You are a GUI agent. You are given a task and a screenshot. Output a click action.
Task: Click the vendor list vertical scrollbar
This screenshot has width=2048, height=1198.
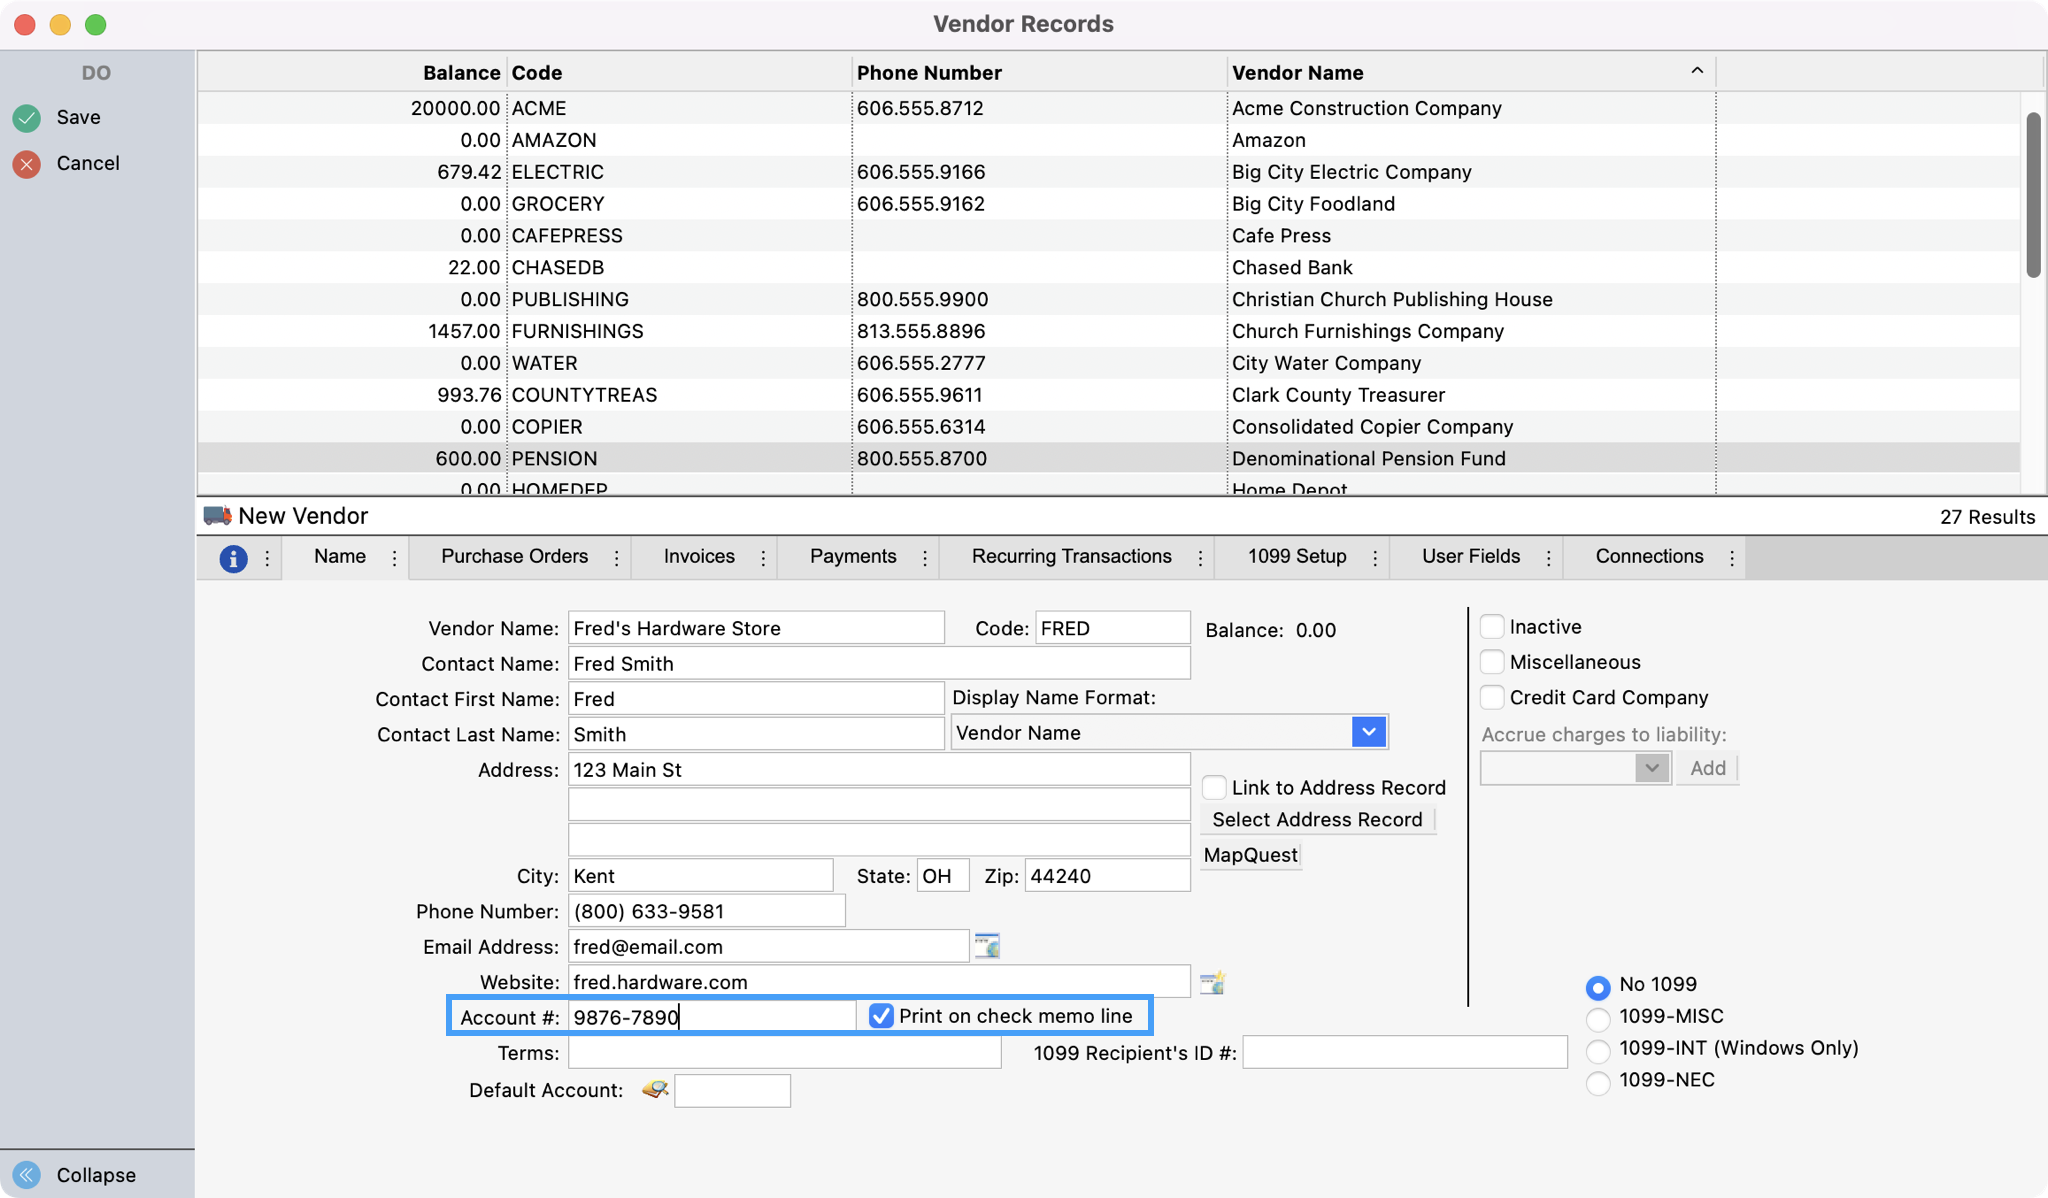point(2033,195)
